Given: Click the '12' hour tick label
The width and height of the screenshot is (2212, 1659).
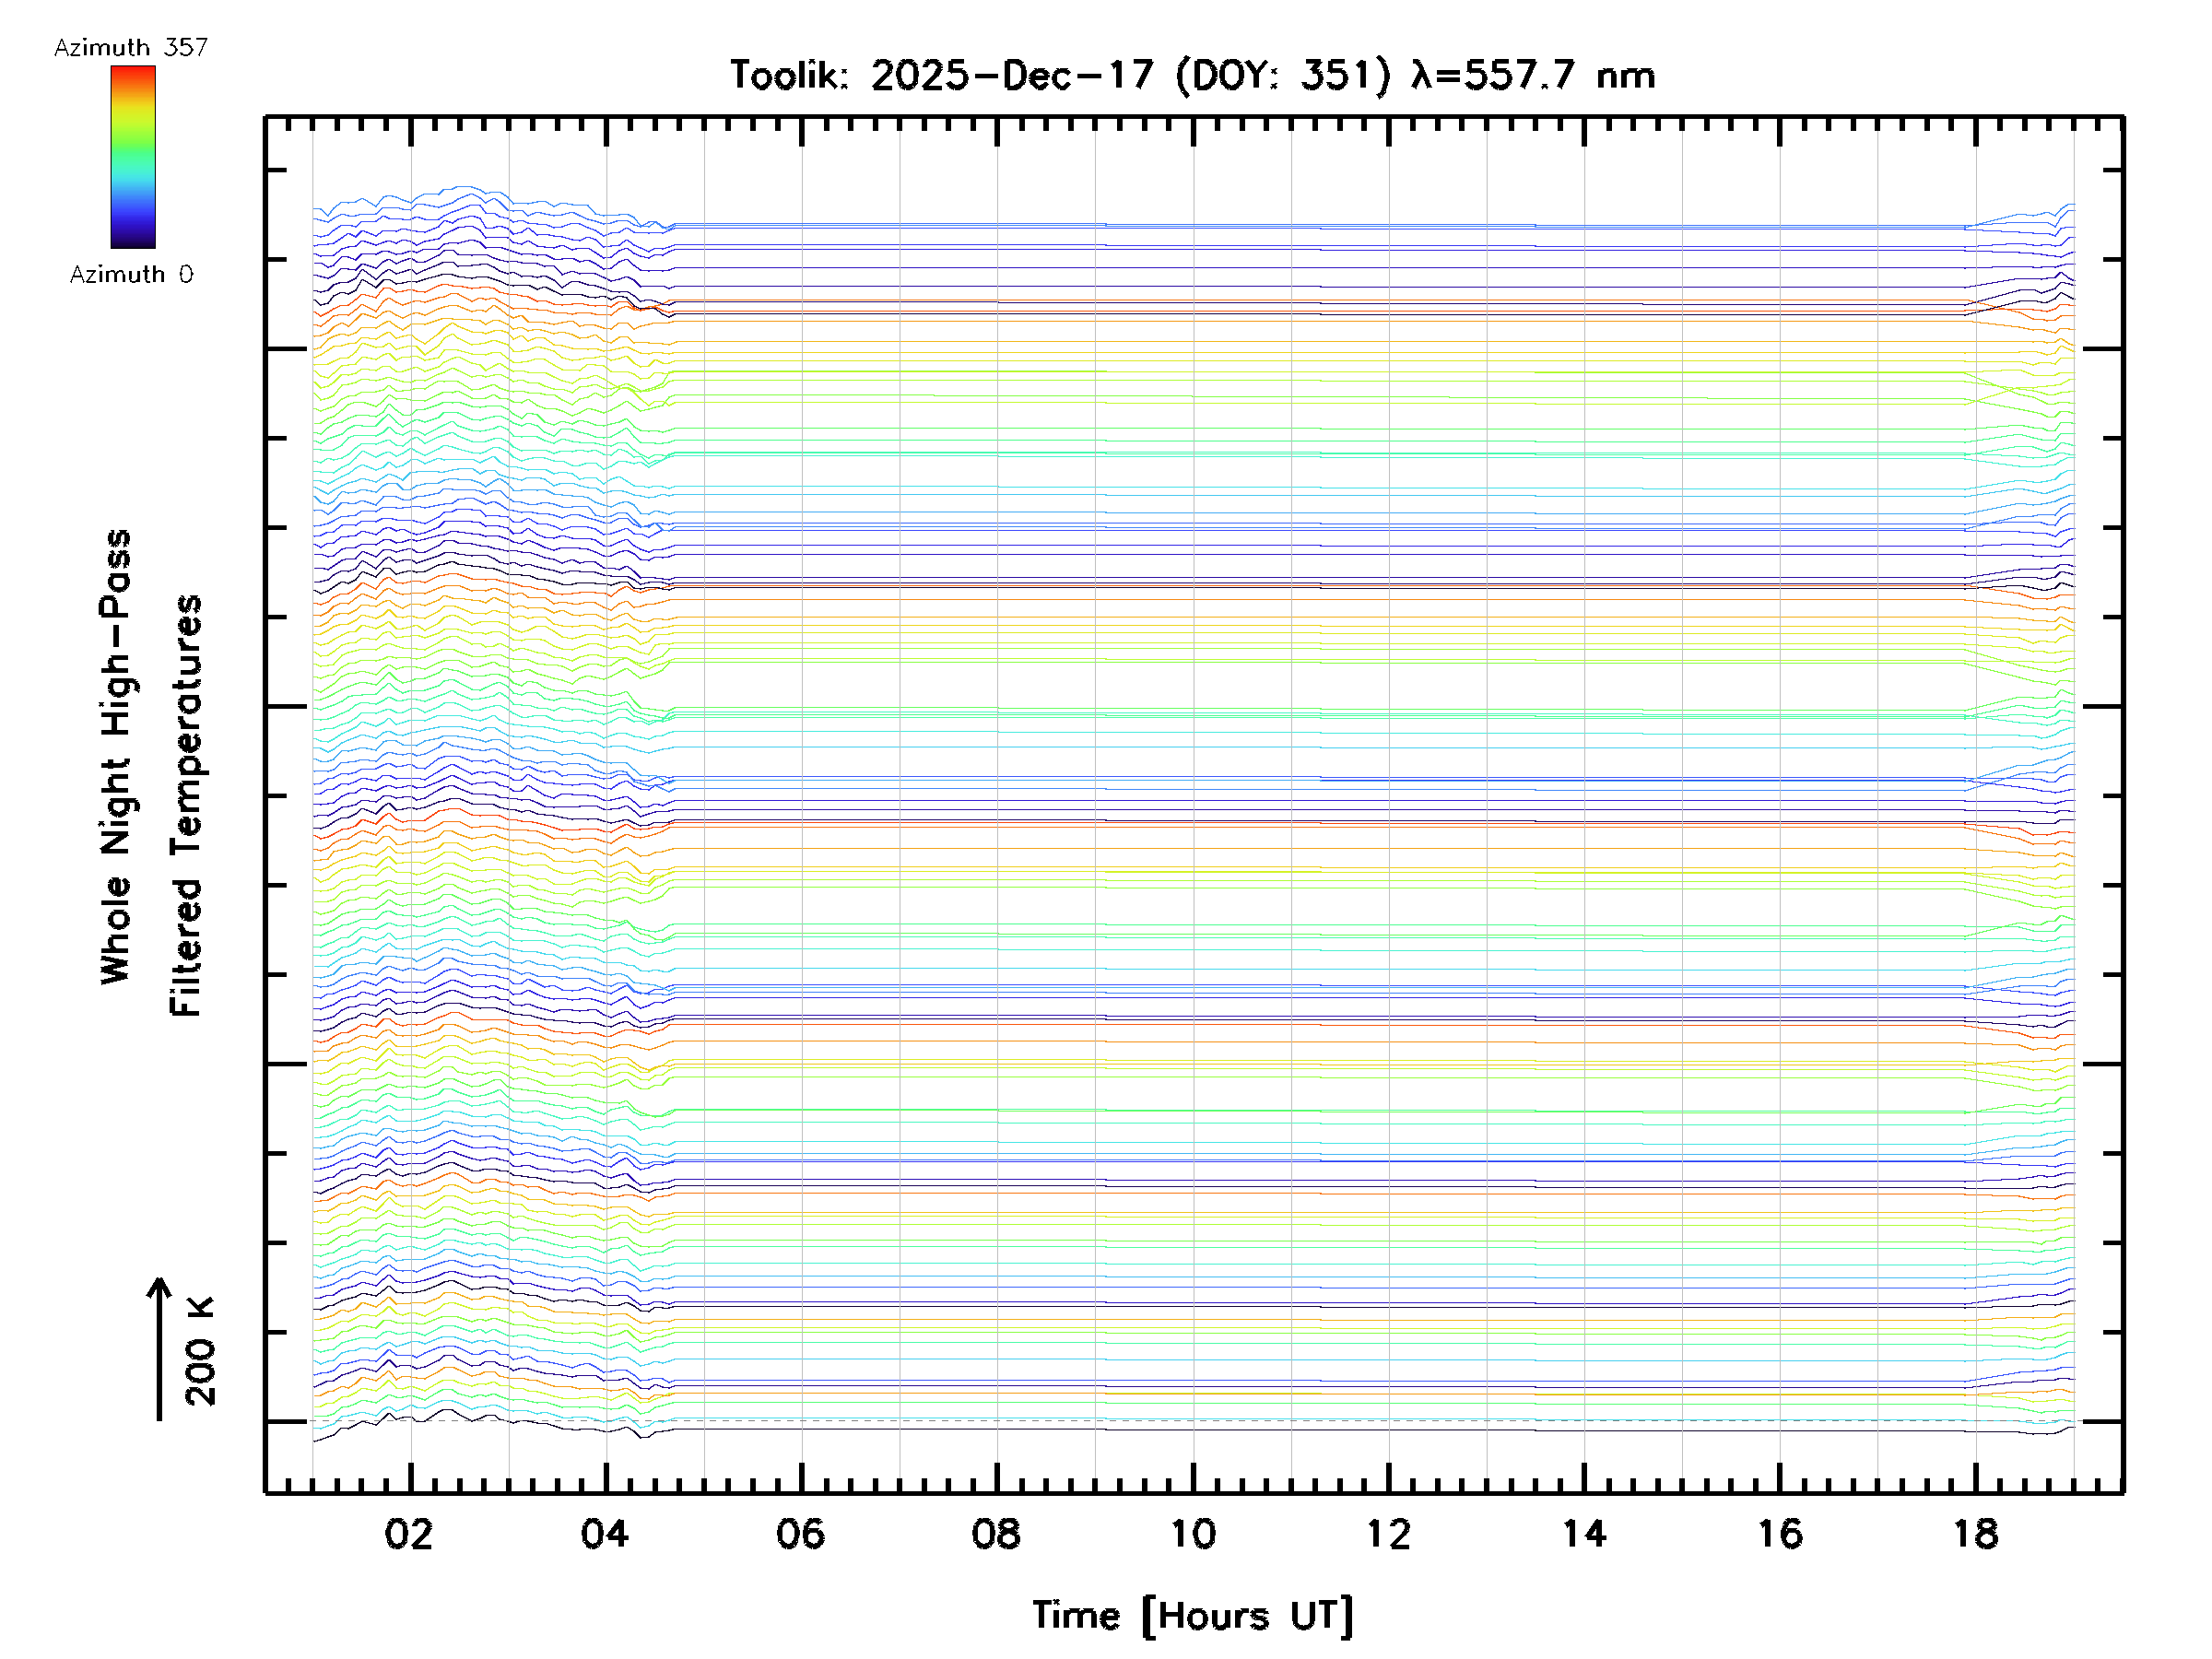Looking at the screenshot, I should (1388, 1534).
